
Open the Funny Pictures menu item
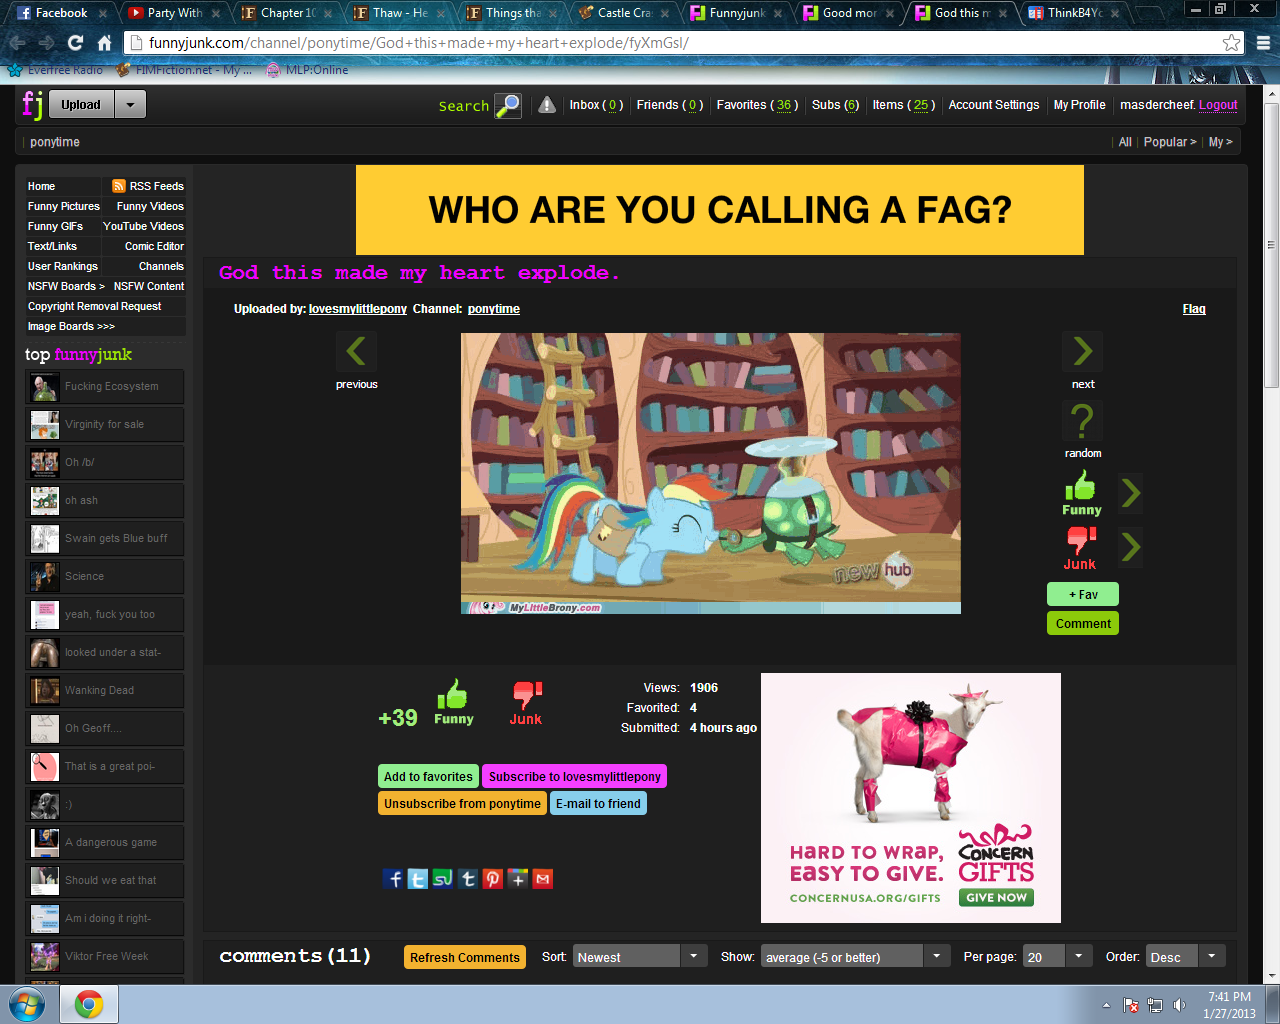[64, 206]
